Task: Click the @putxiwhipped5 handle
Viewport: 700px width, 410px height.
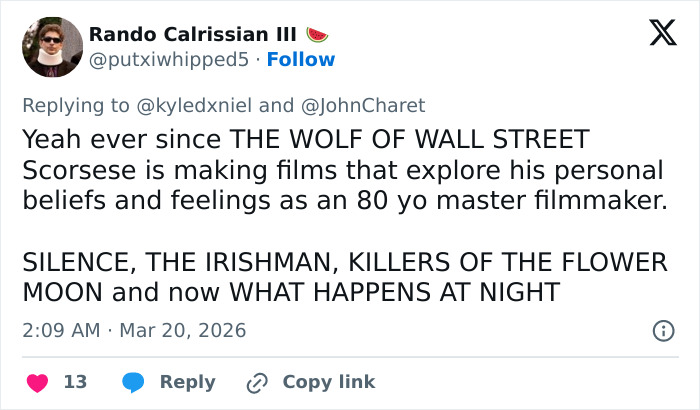Action: (x=168, y=59)
